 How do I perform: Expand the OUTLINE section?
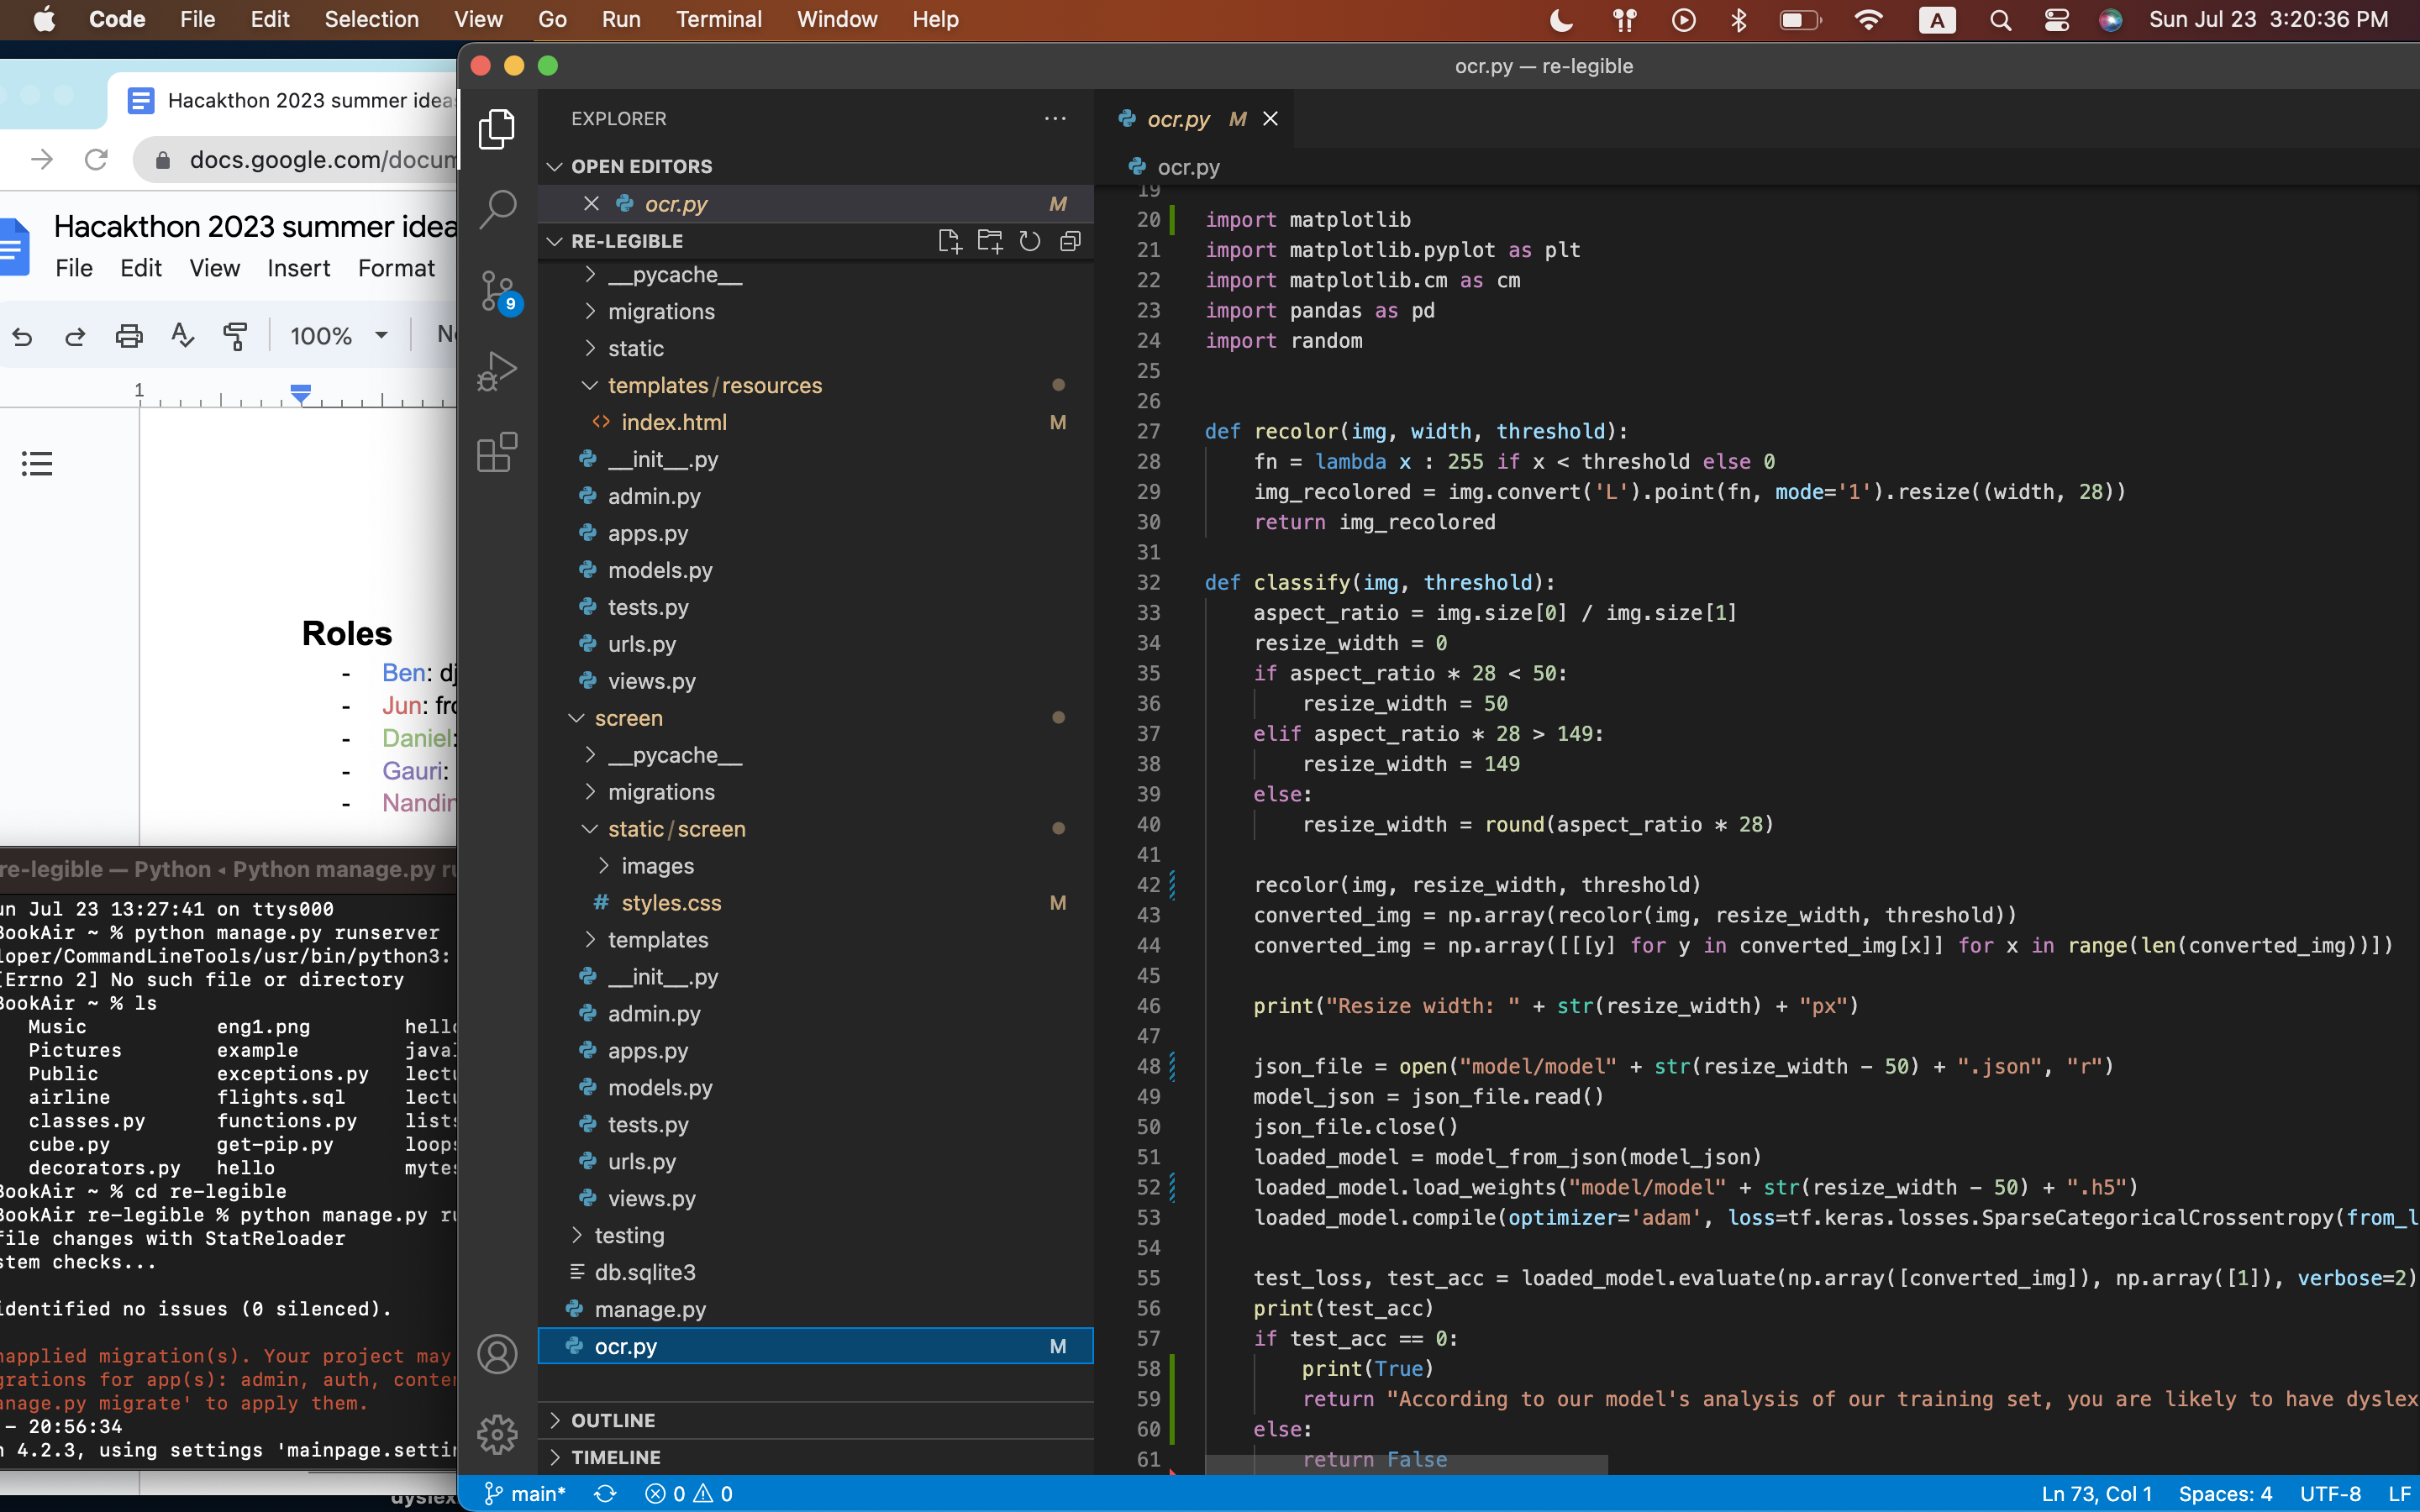[613, 1420]
